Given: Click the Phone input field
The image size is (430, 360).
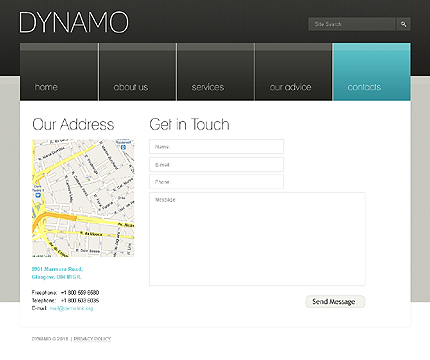Looking at the screenshot, I should click(216, 182).
